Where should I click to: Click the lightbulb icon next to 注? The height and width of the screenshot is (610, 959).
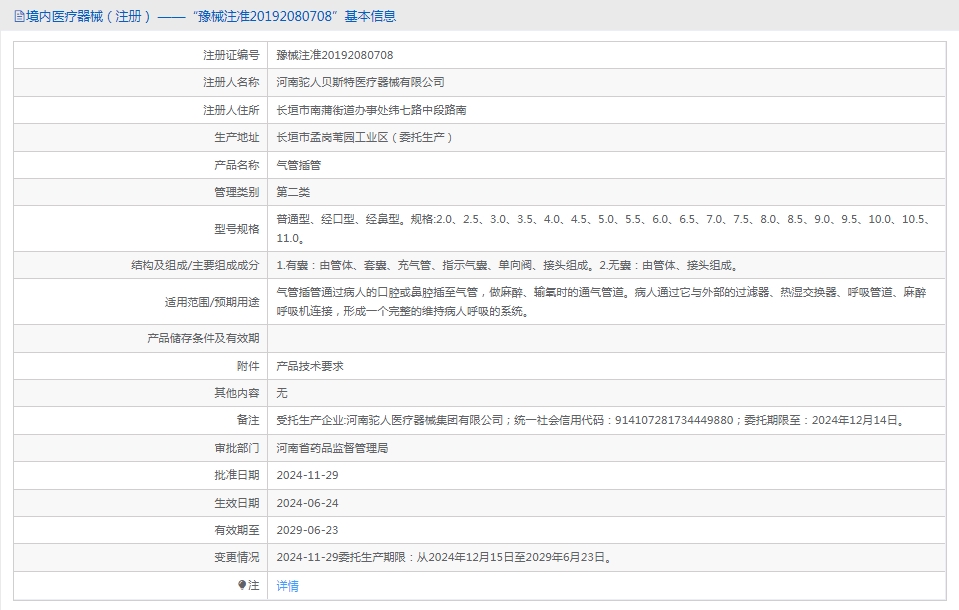pos(242,585)
